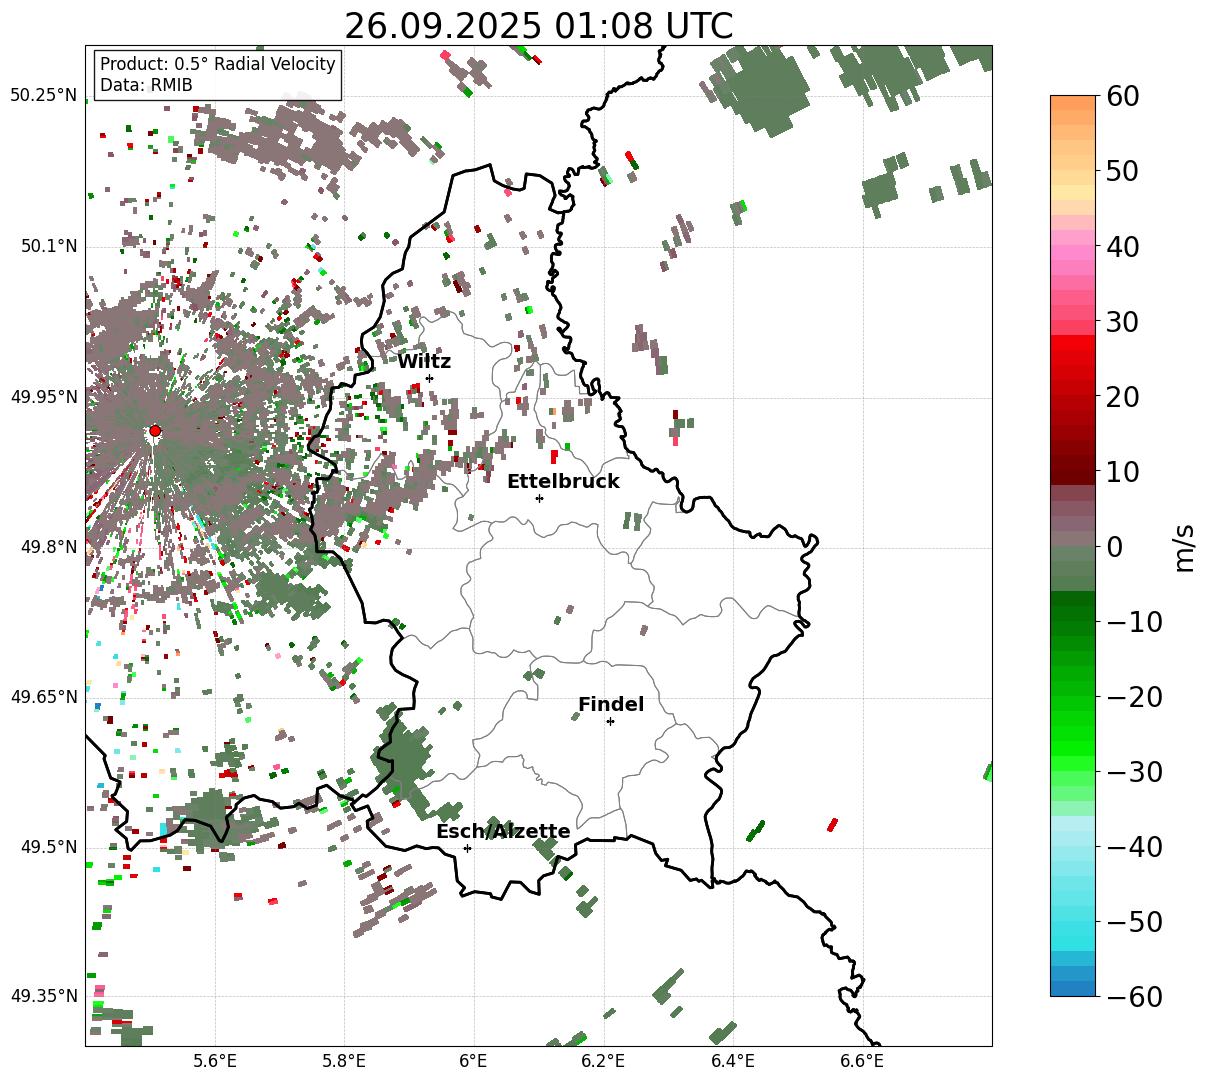The width and height of the screenshot is (1207, 1081).
Task: Click the pink colorbar segment near 40
Action: point(1073,252)
